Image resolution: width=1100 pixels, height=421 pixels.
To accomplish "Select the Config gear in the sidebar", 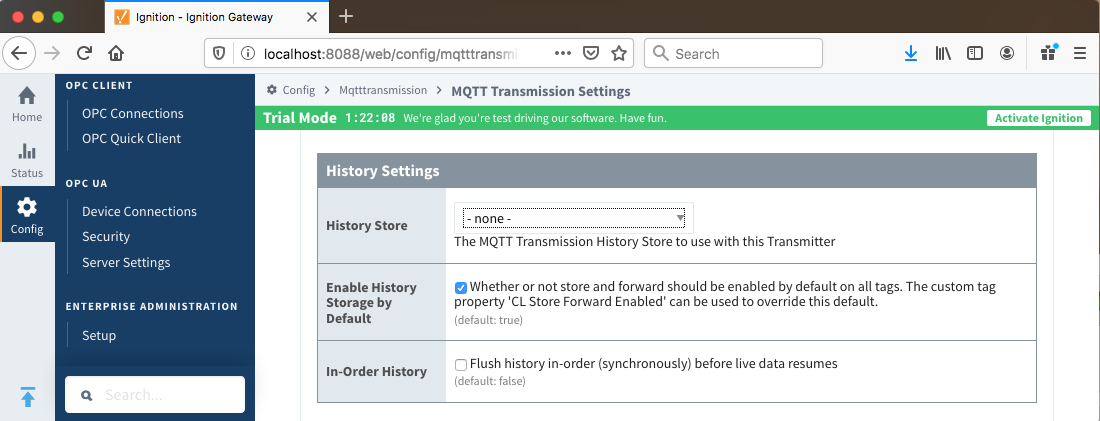I will point(27,215).
